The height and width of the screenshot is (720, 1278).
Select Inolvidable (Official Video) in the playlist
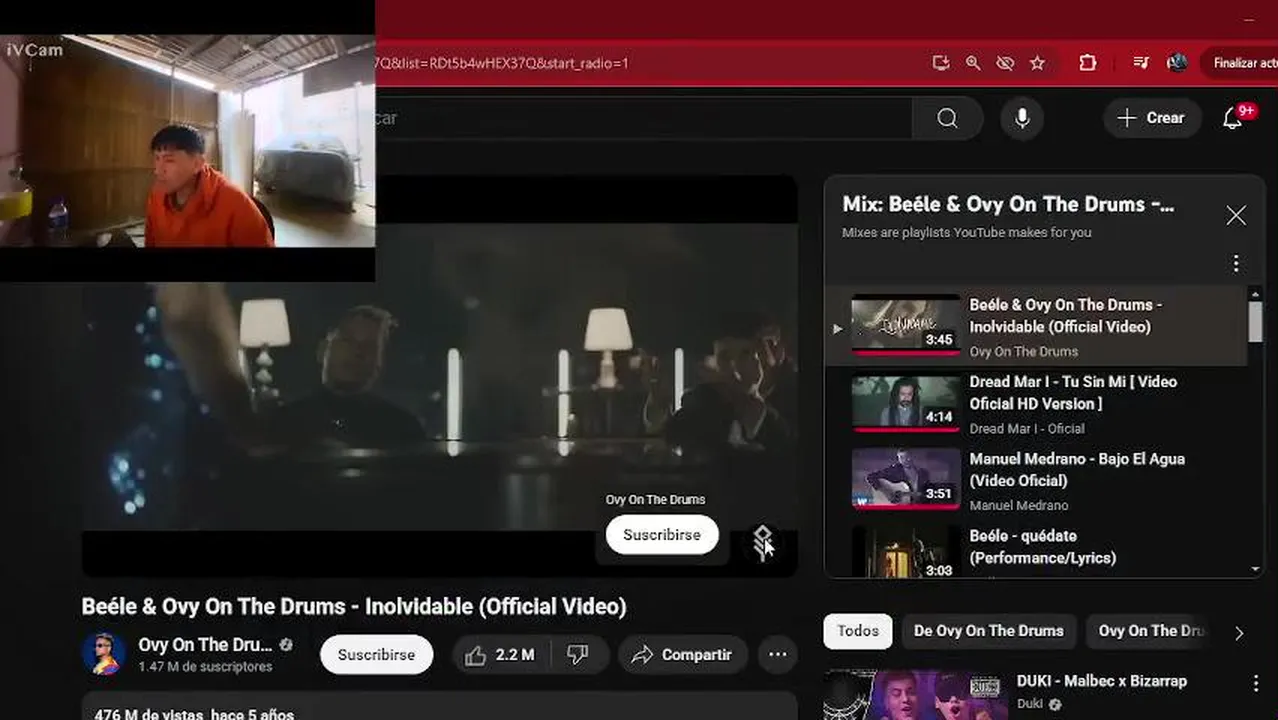(x=1065, y=316)
